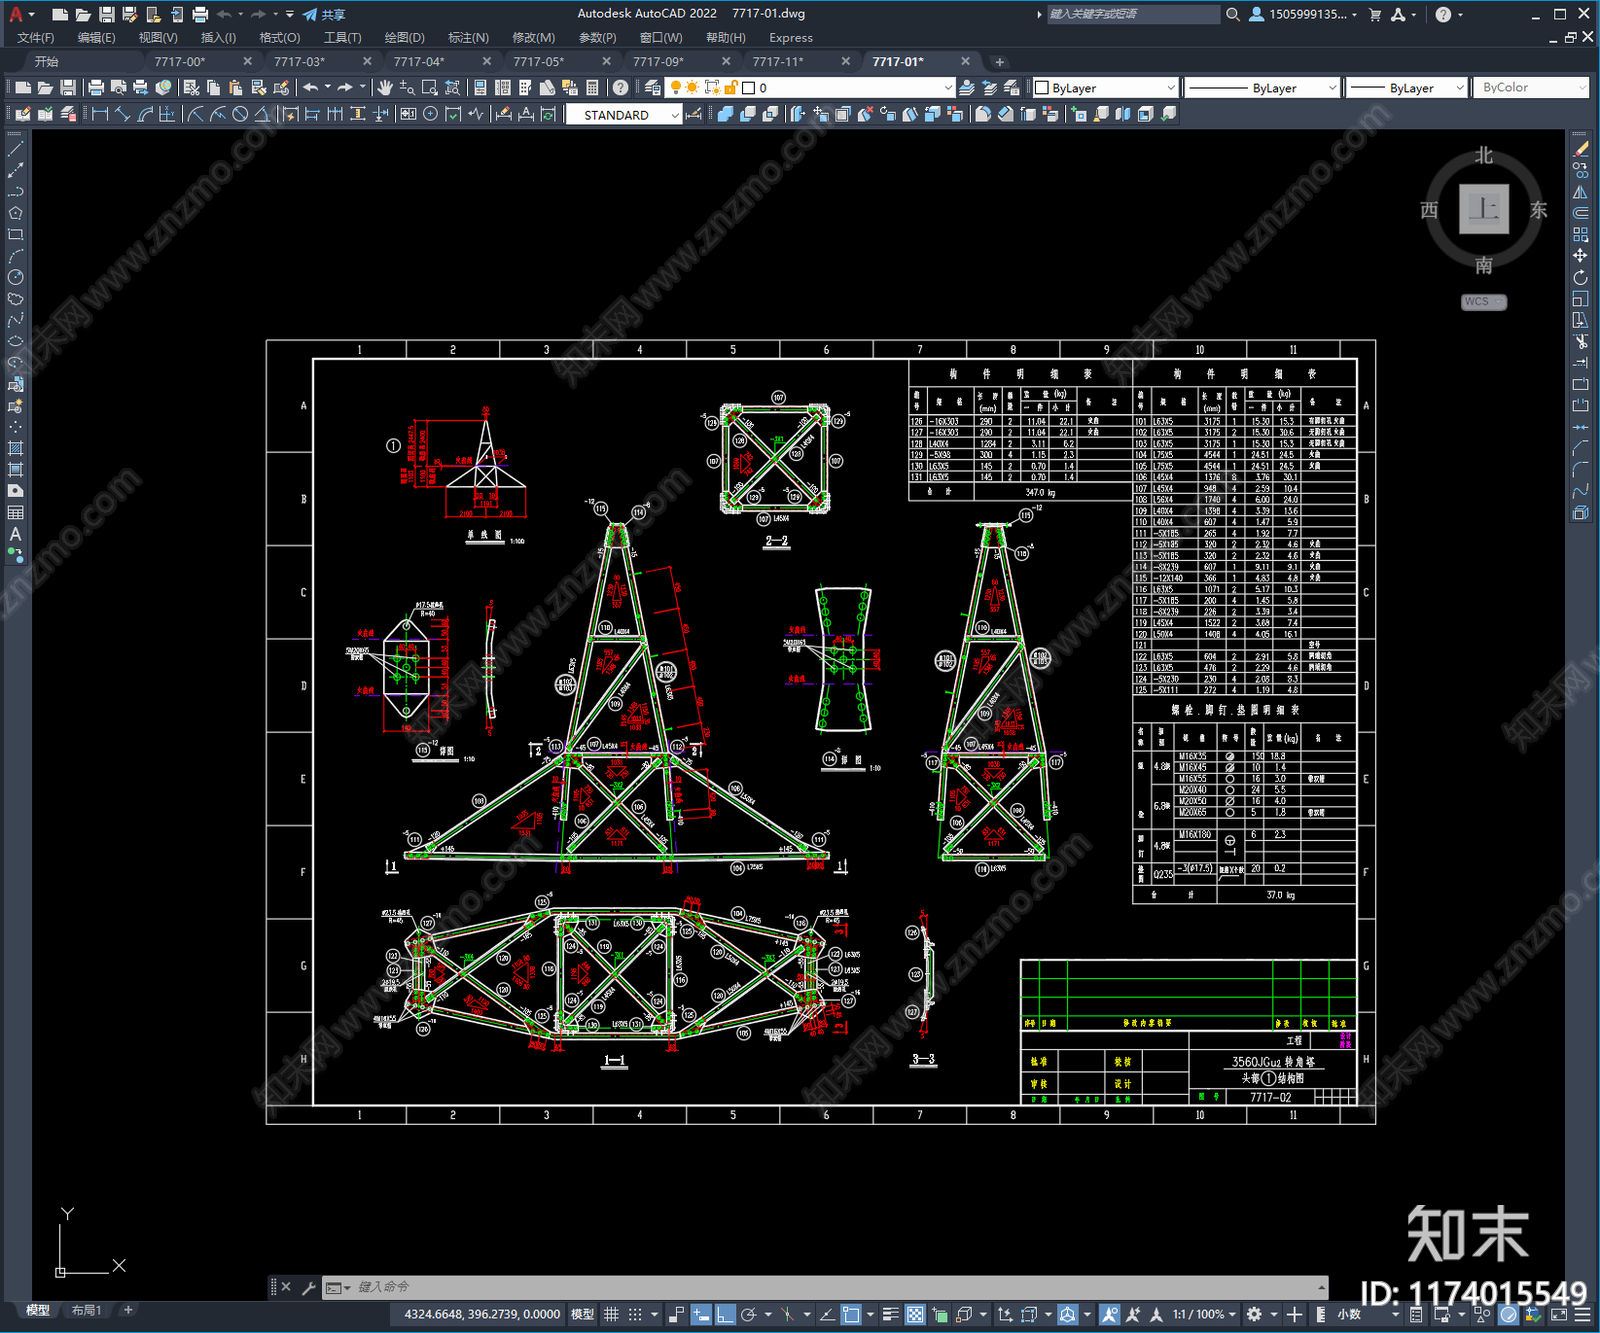
Task: Open the QuickCalc calculator tool
Action: point(592,88)
